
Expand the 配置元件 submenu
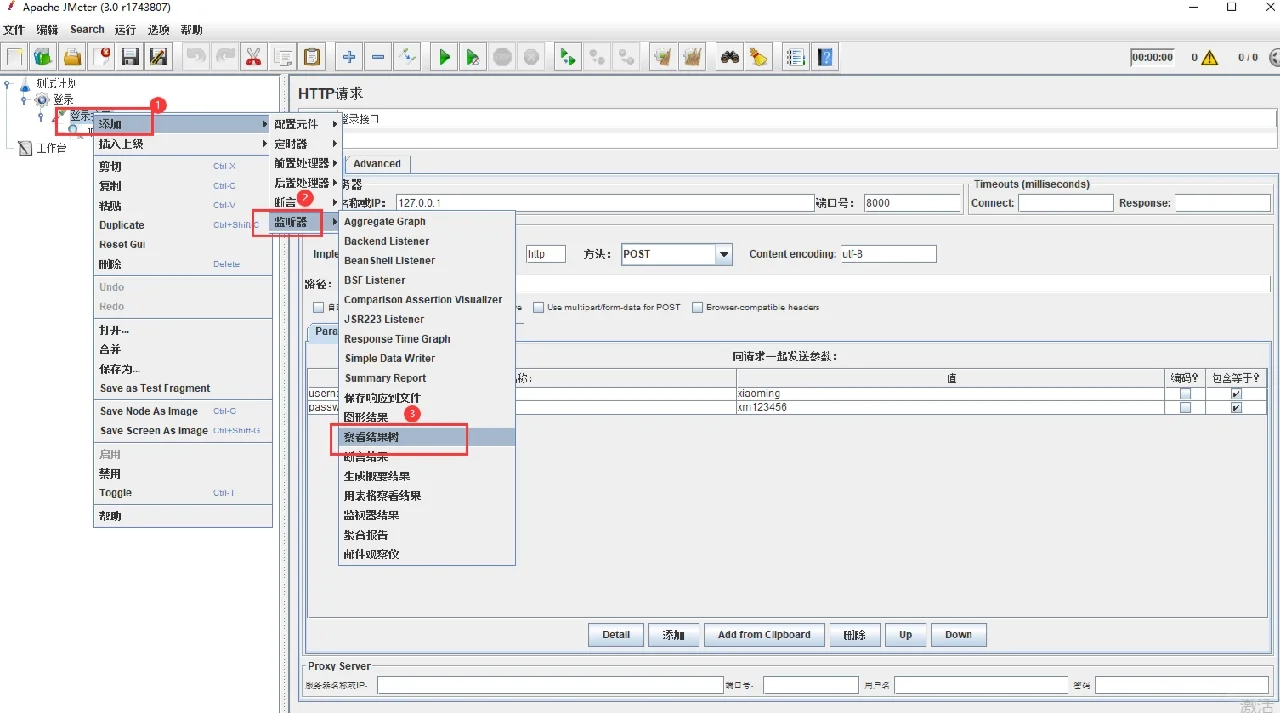(305, 124)
